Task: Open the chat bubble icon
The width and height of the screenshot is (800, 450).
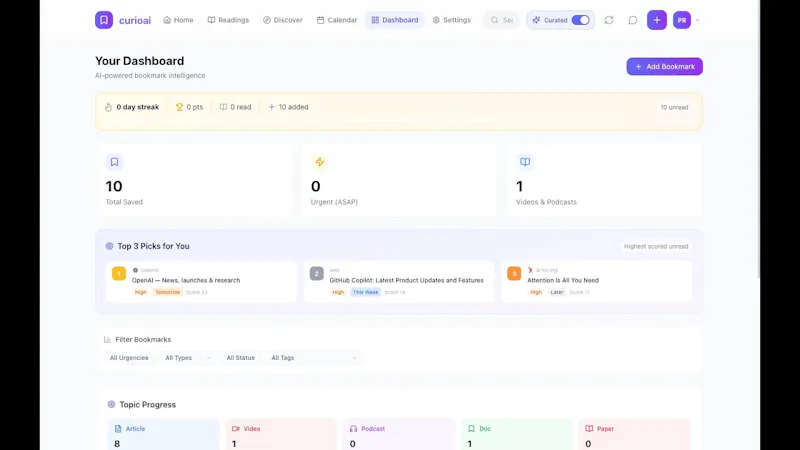Action: 633,20
